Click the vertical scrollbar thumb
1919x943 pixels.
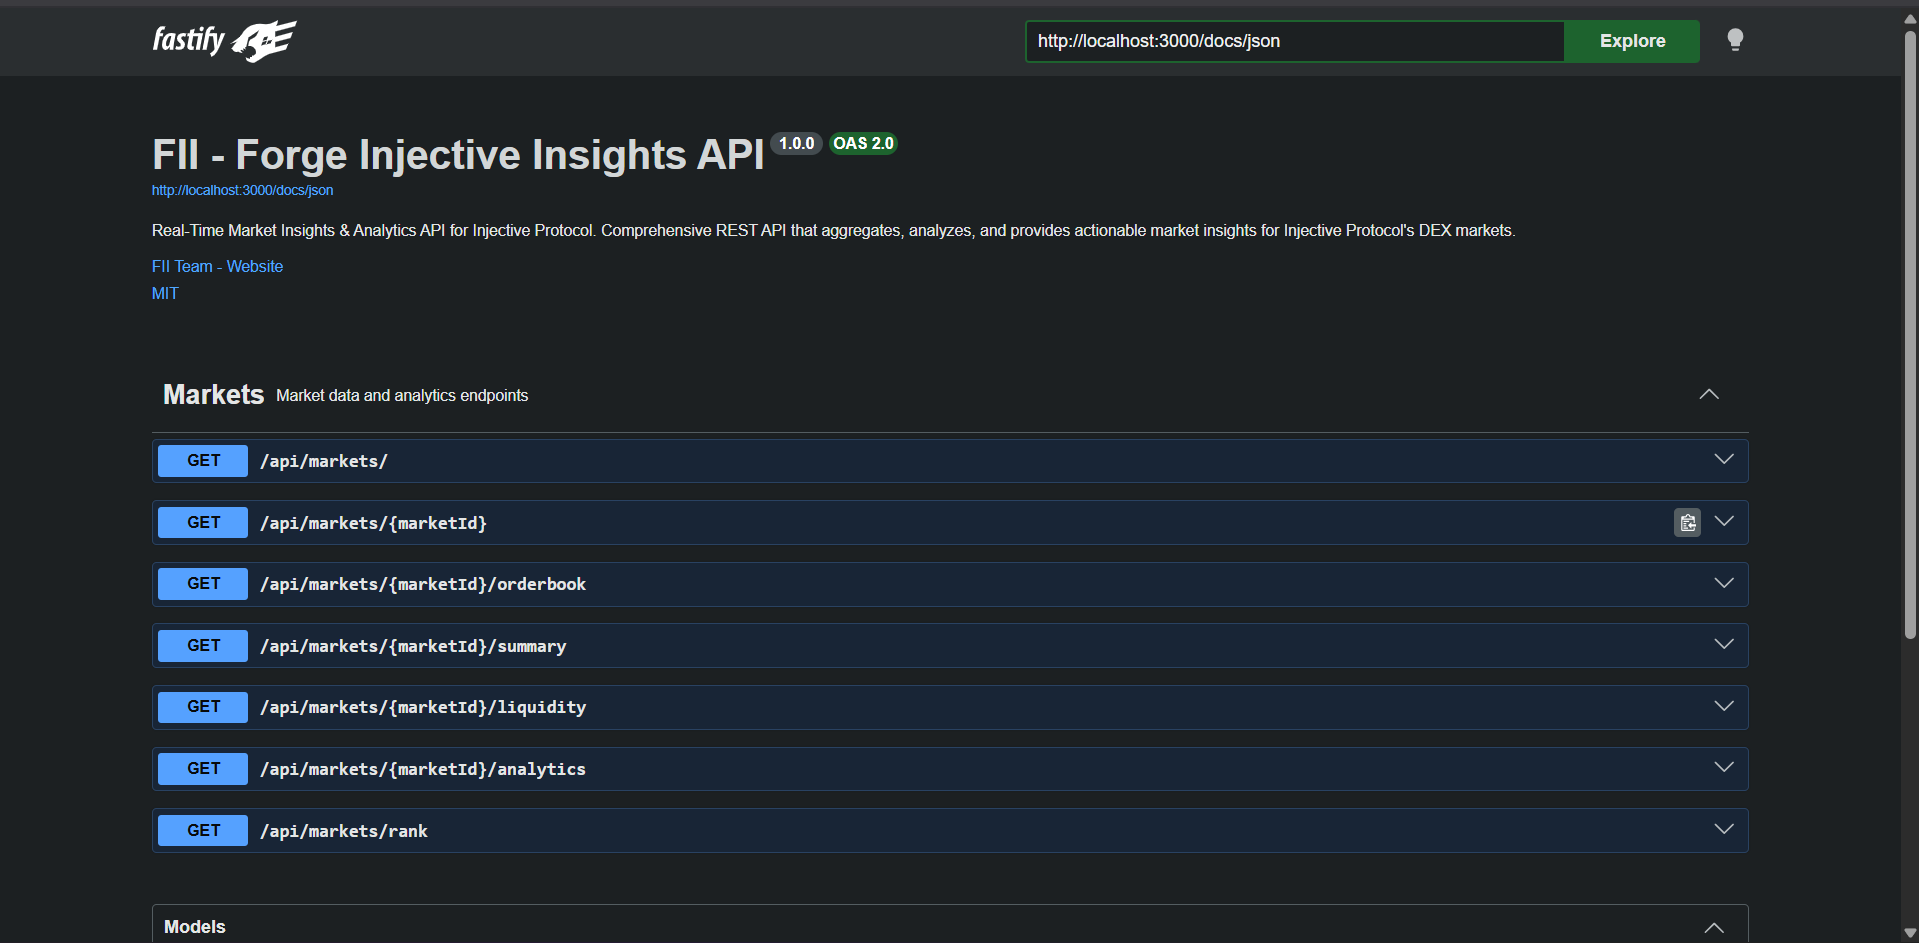click(x=1910, y=330)
